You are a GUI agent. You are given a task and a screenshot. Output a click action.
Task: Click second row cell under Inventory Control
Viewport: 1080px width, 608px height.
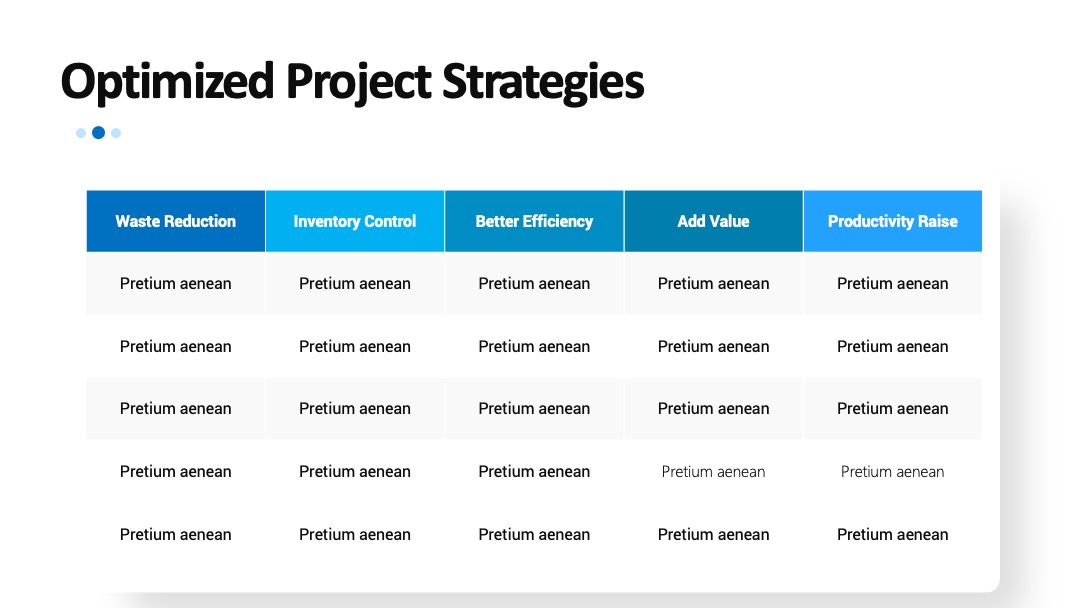click(x=355, y=346)
